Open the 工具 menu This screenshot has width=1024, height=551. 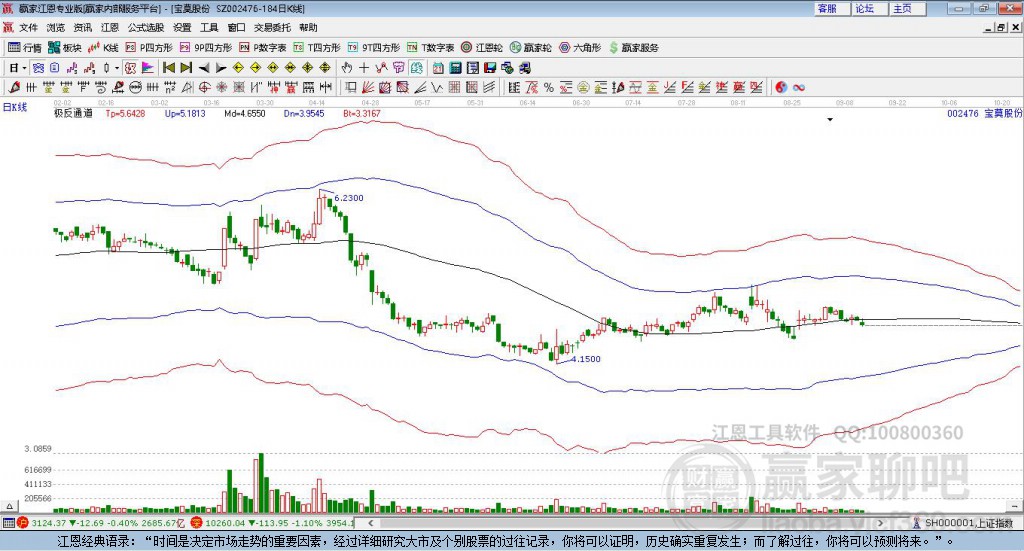click(209, 27)
